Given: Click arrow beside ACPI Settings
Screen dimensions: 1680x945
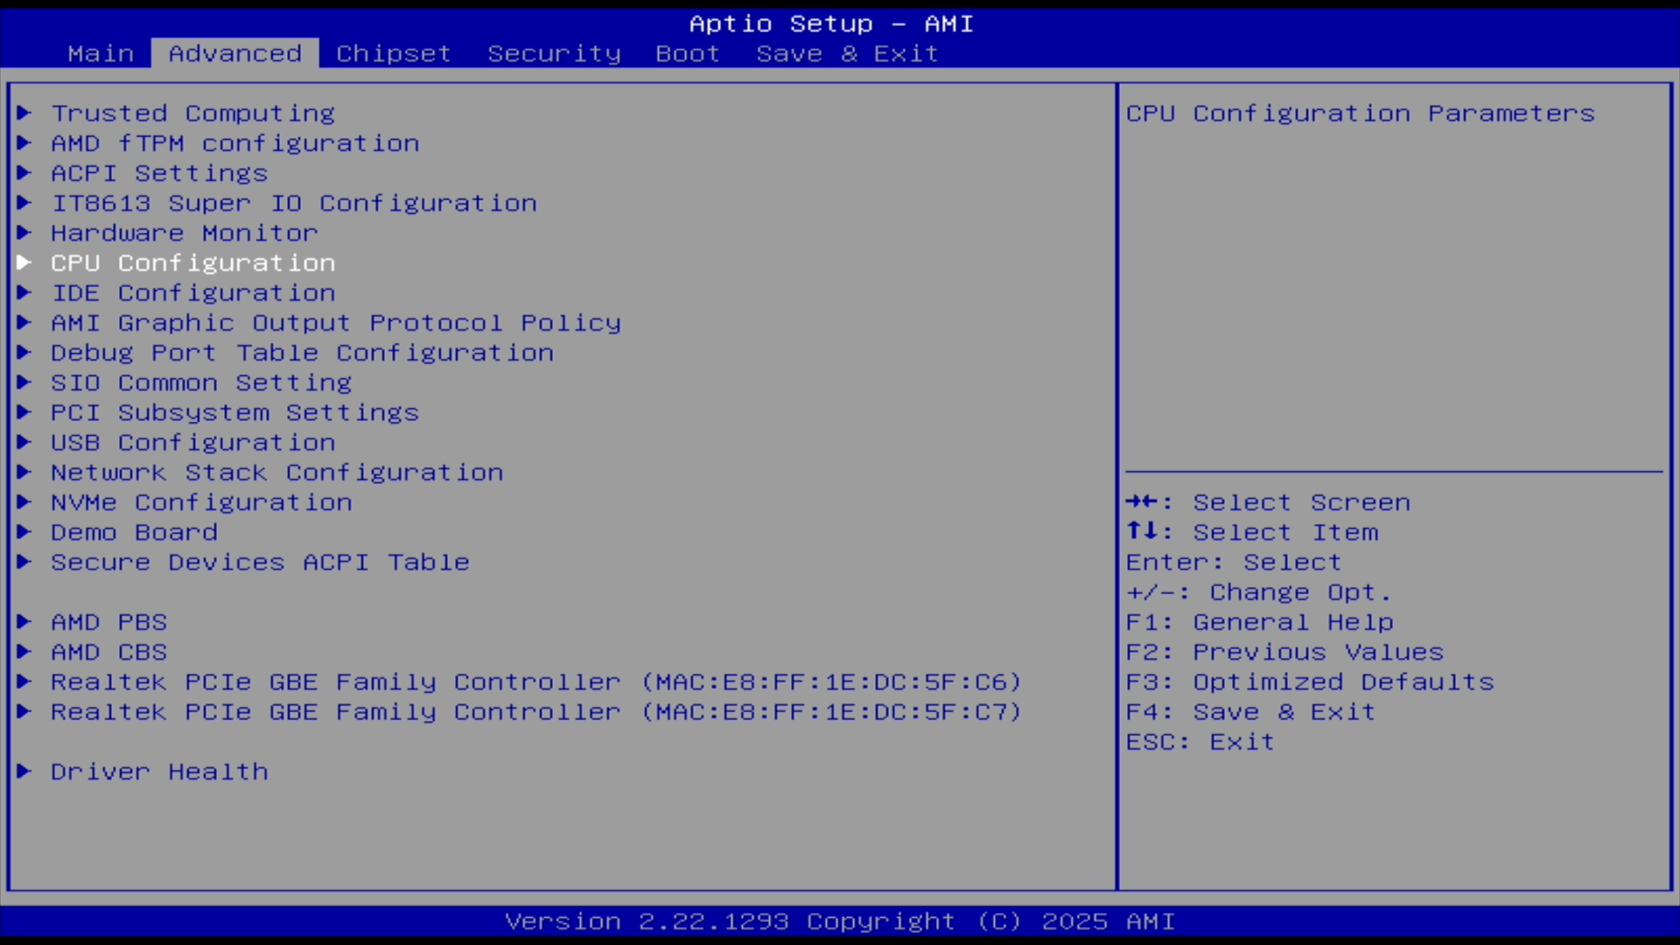Looking at the screenshot, I should 24,173.
